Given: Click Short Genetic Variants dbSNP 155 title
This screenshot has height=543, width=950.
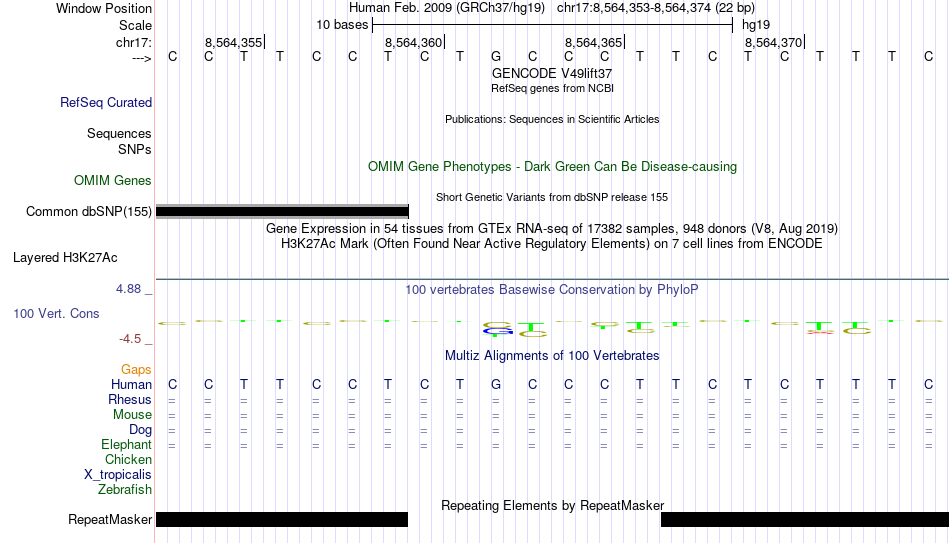Looking at the screenshot, I should (x=552, y=198).
